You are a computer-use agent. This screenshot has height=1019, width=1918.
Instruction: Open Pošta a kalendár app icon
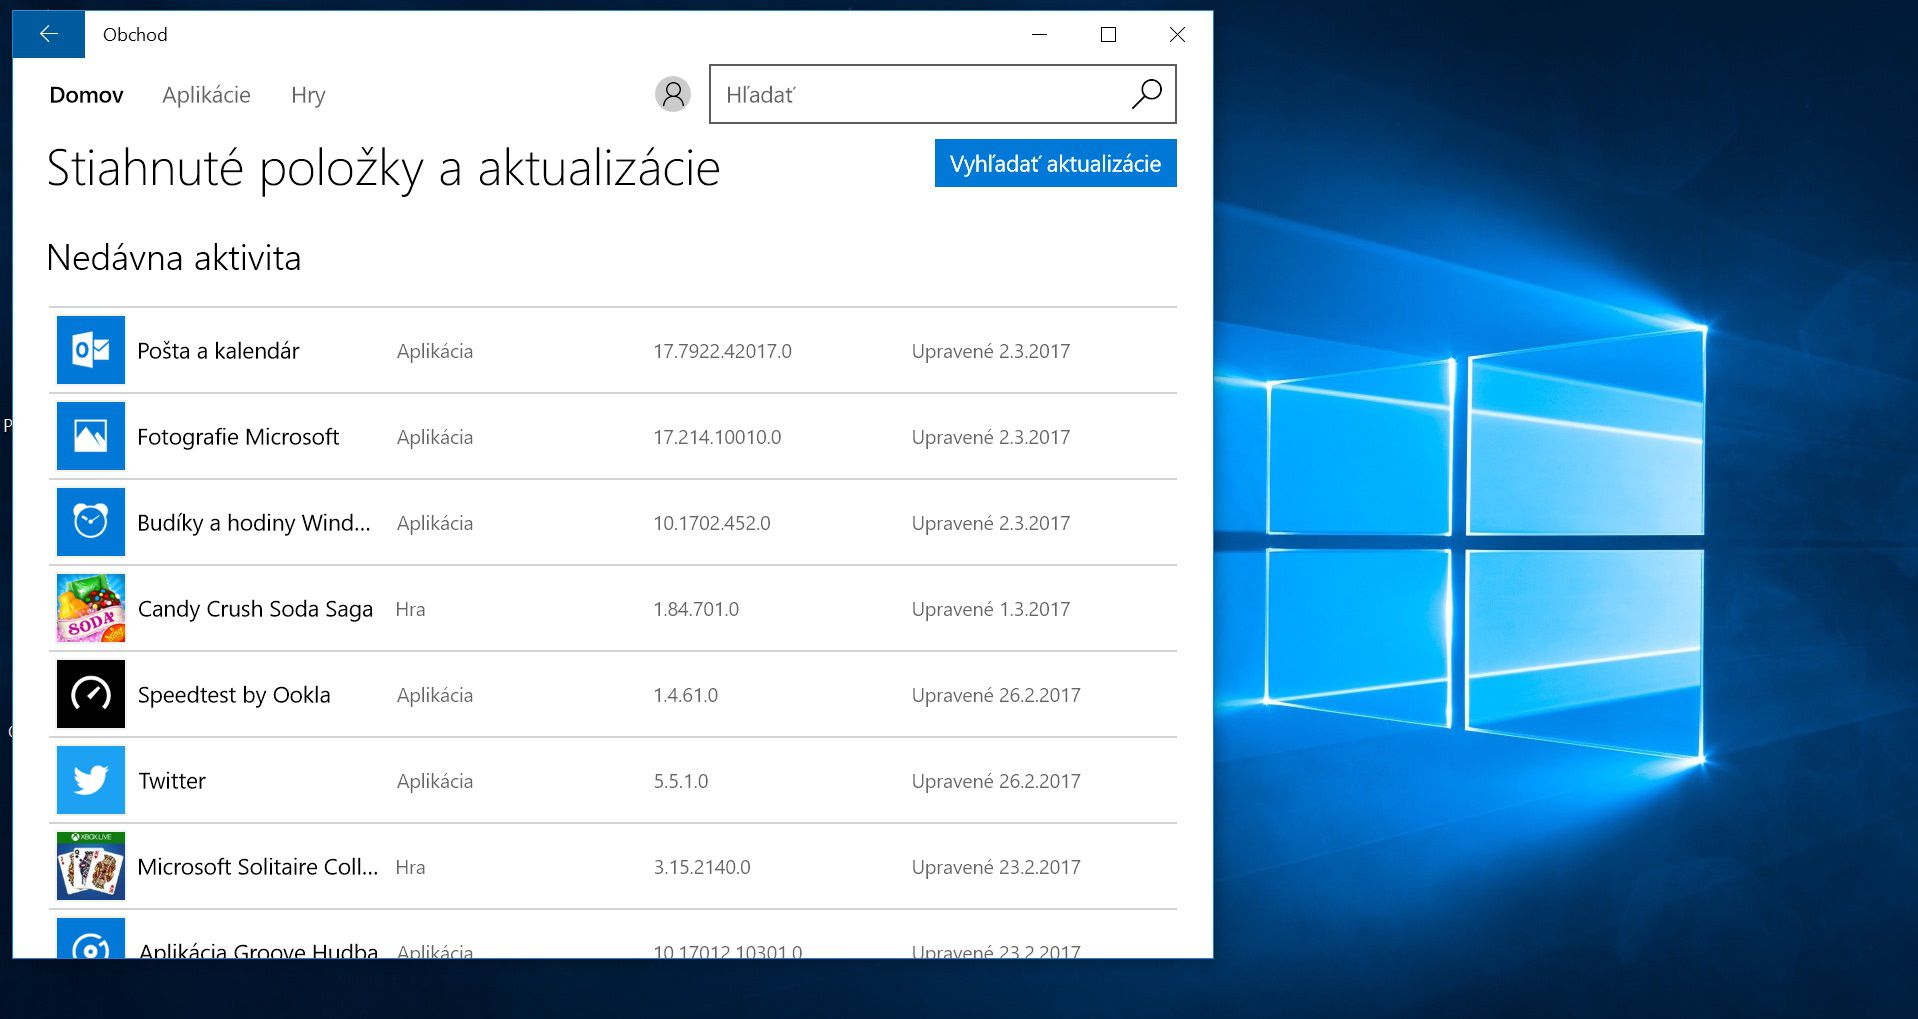point(91,350)
